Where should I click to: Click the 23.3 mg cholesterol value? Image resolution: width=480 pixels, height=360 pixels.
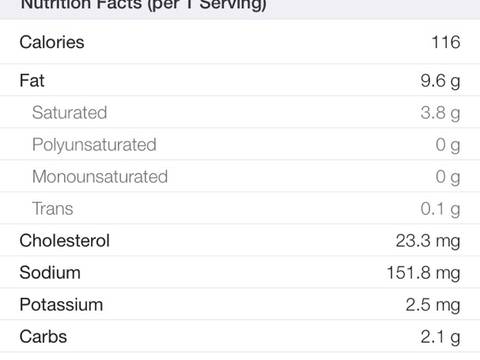(x=428, y=241)
